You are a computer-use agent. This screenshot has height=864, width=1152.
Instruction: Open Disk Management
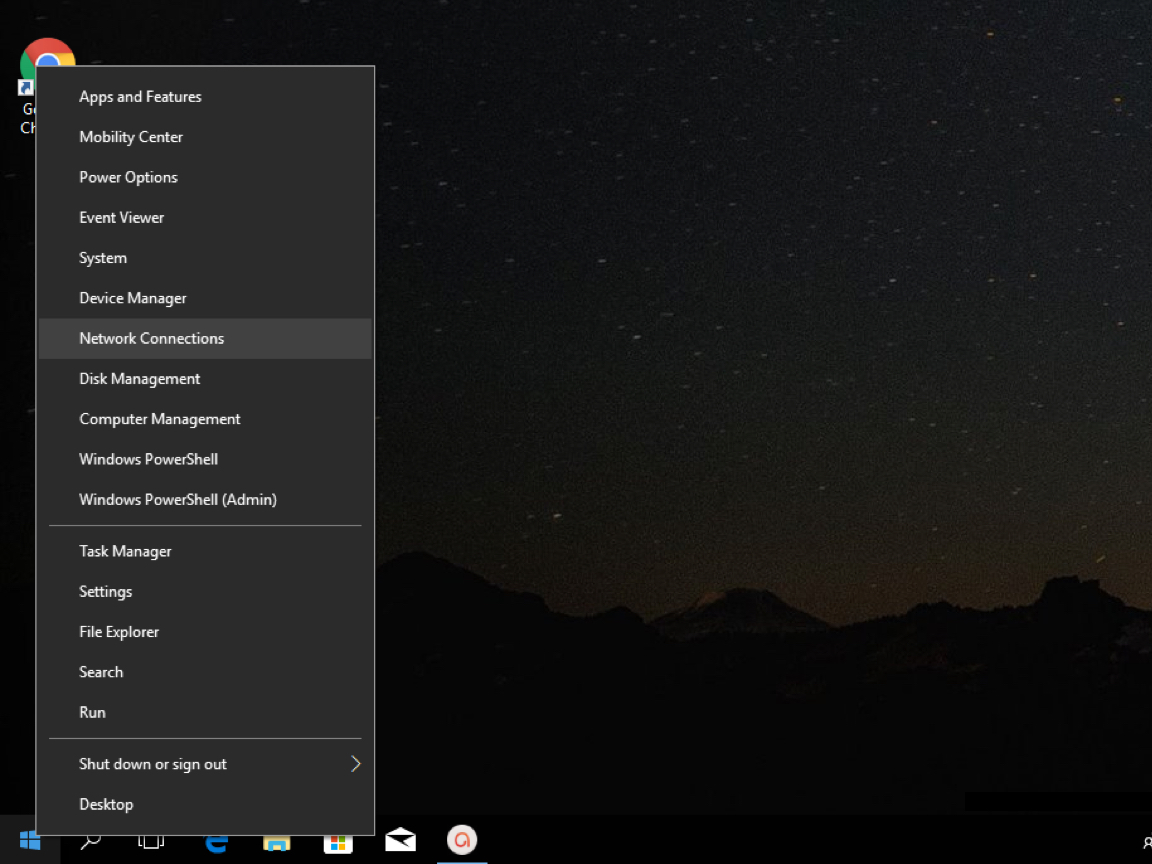pyautogui.click(x=205, y=379)
